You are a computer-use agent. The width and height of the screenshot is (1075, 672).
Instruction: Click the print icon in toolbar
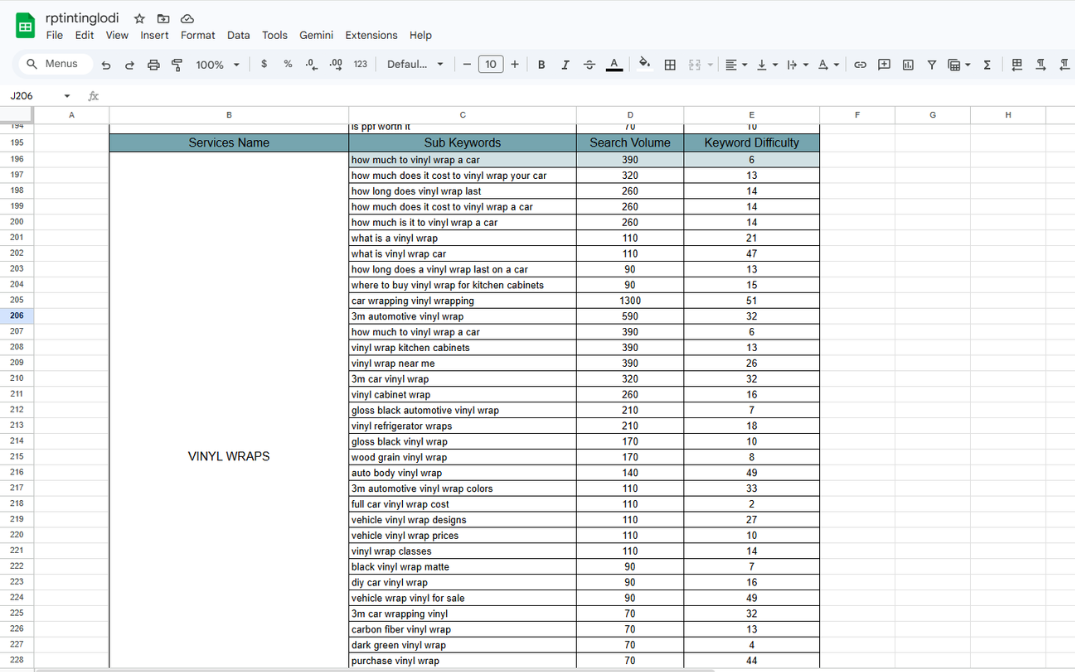pyautogui.click(x=153, y=65)
